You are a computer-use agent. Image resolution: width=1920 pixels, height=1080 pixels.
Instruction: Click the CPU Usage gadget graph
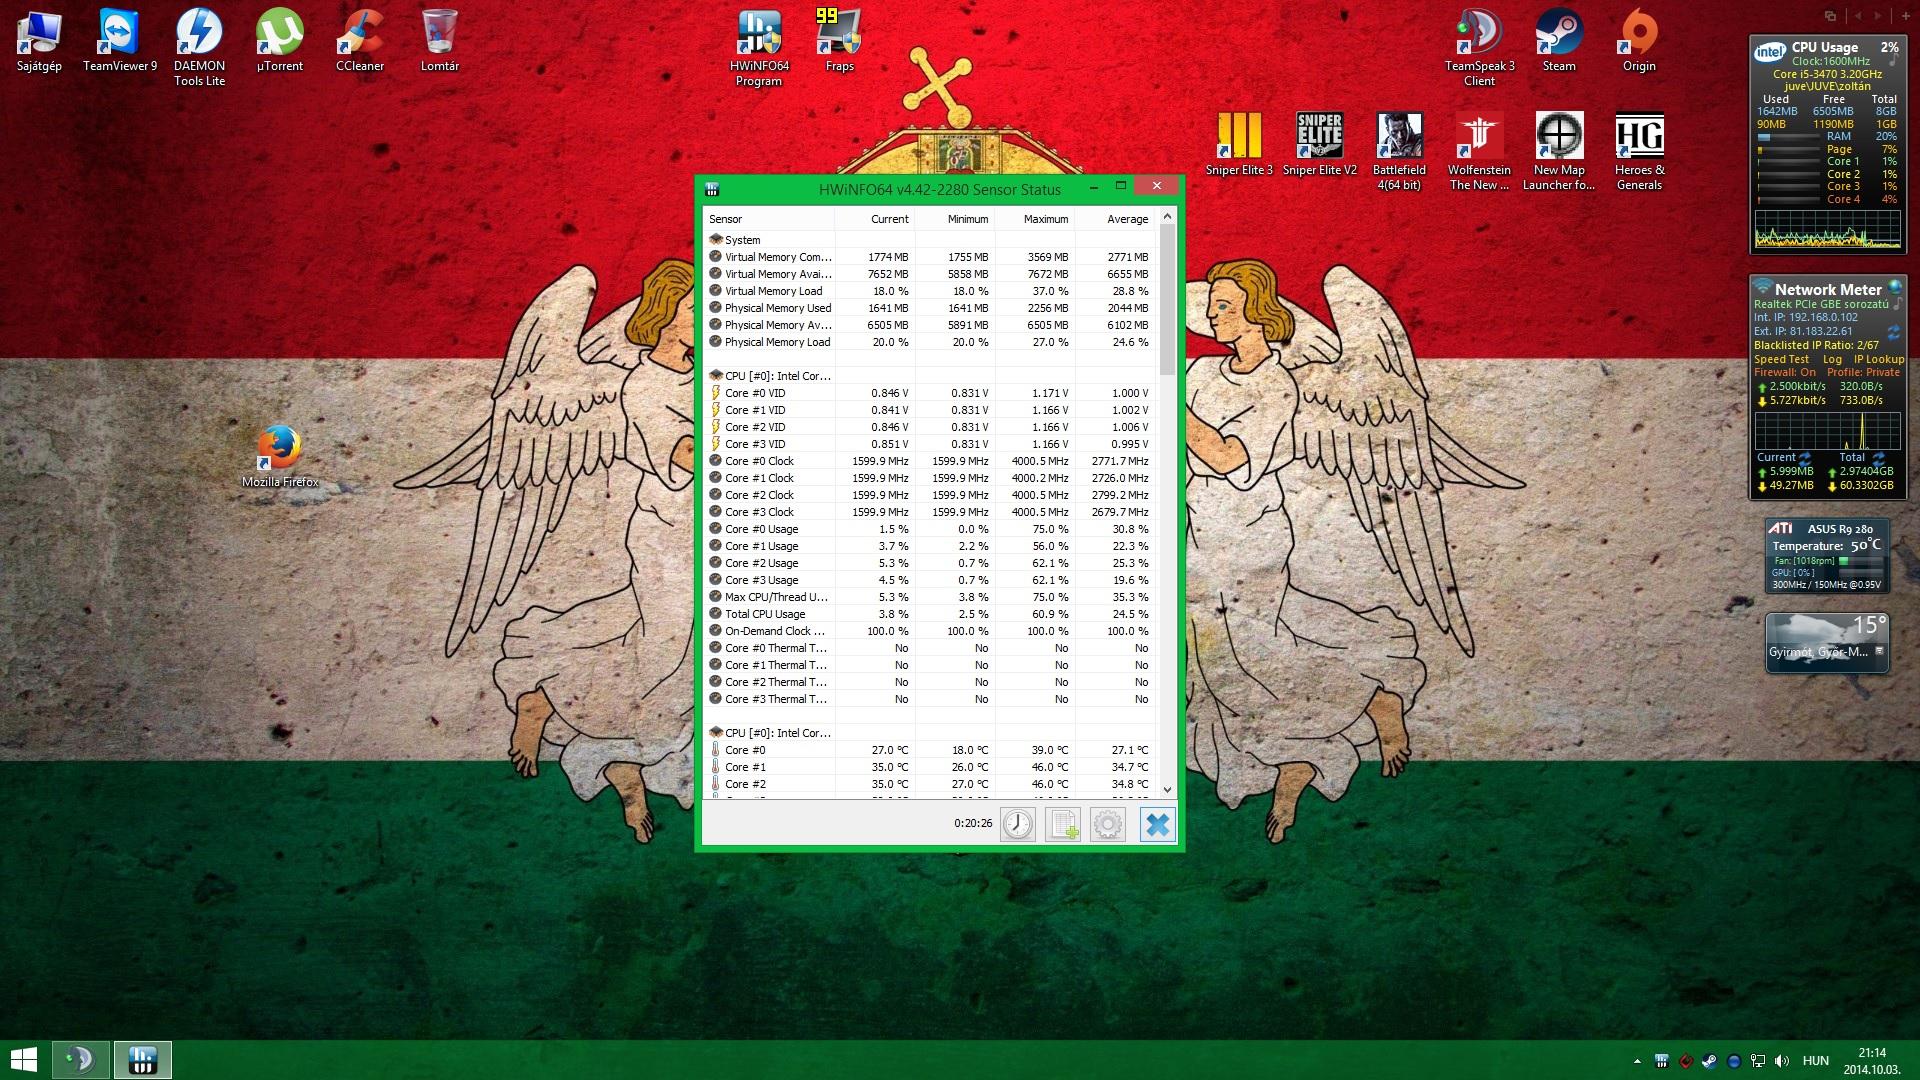1828,230
